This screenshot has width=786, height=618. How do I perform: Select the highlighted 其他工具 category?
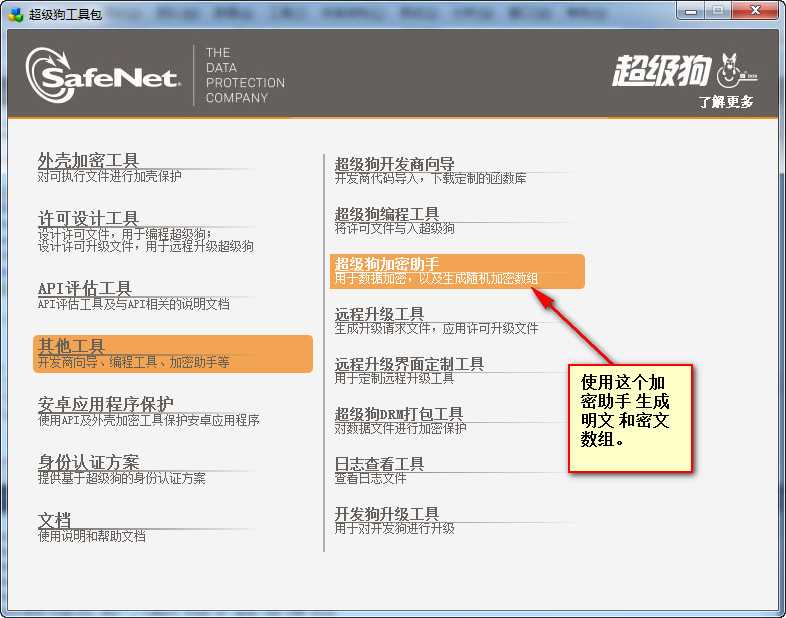click(x=173, y=354)
